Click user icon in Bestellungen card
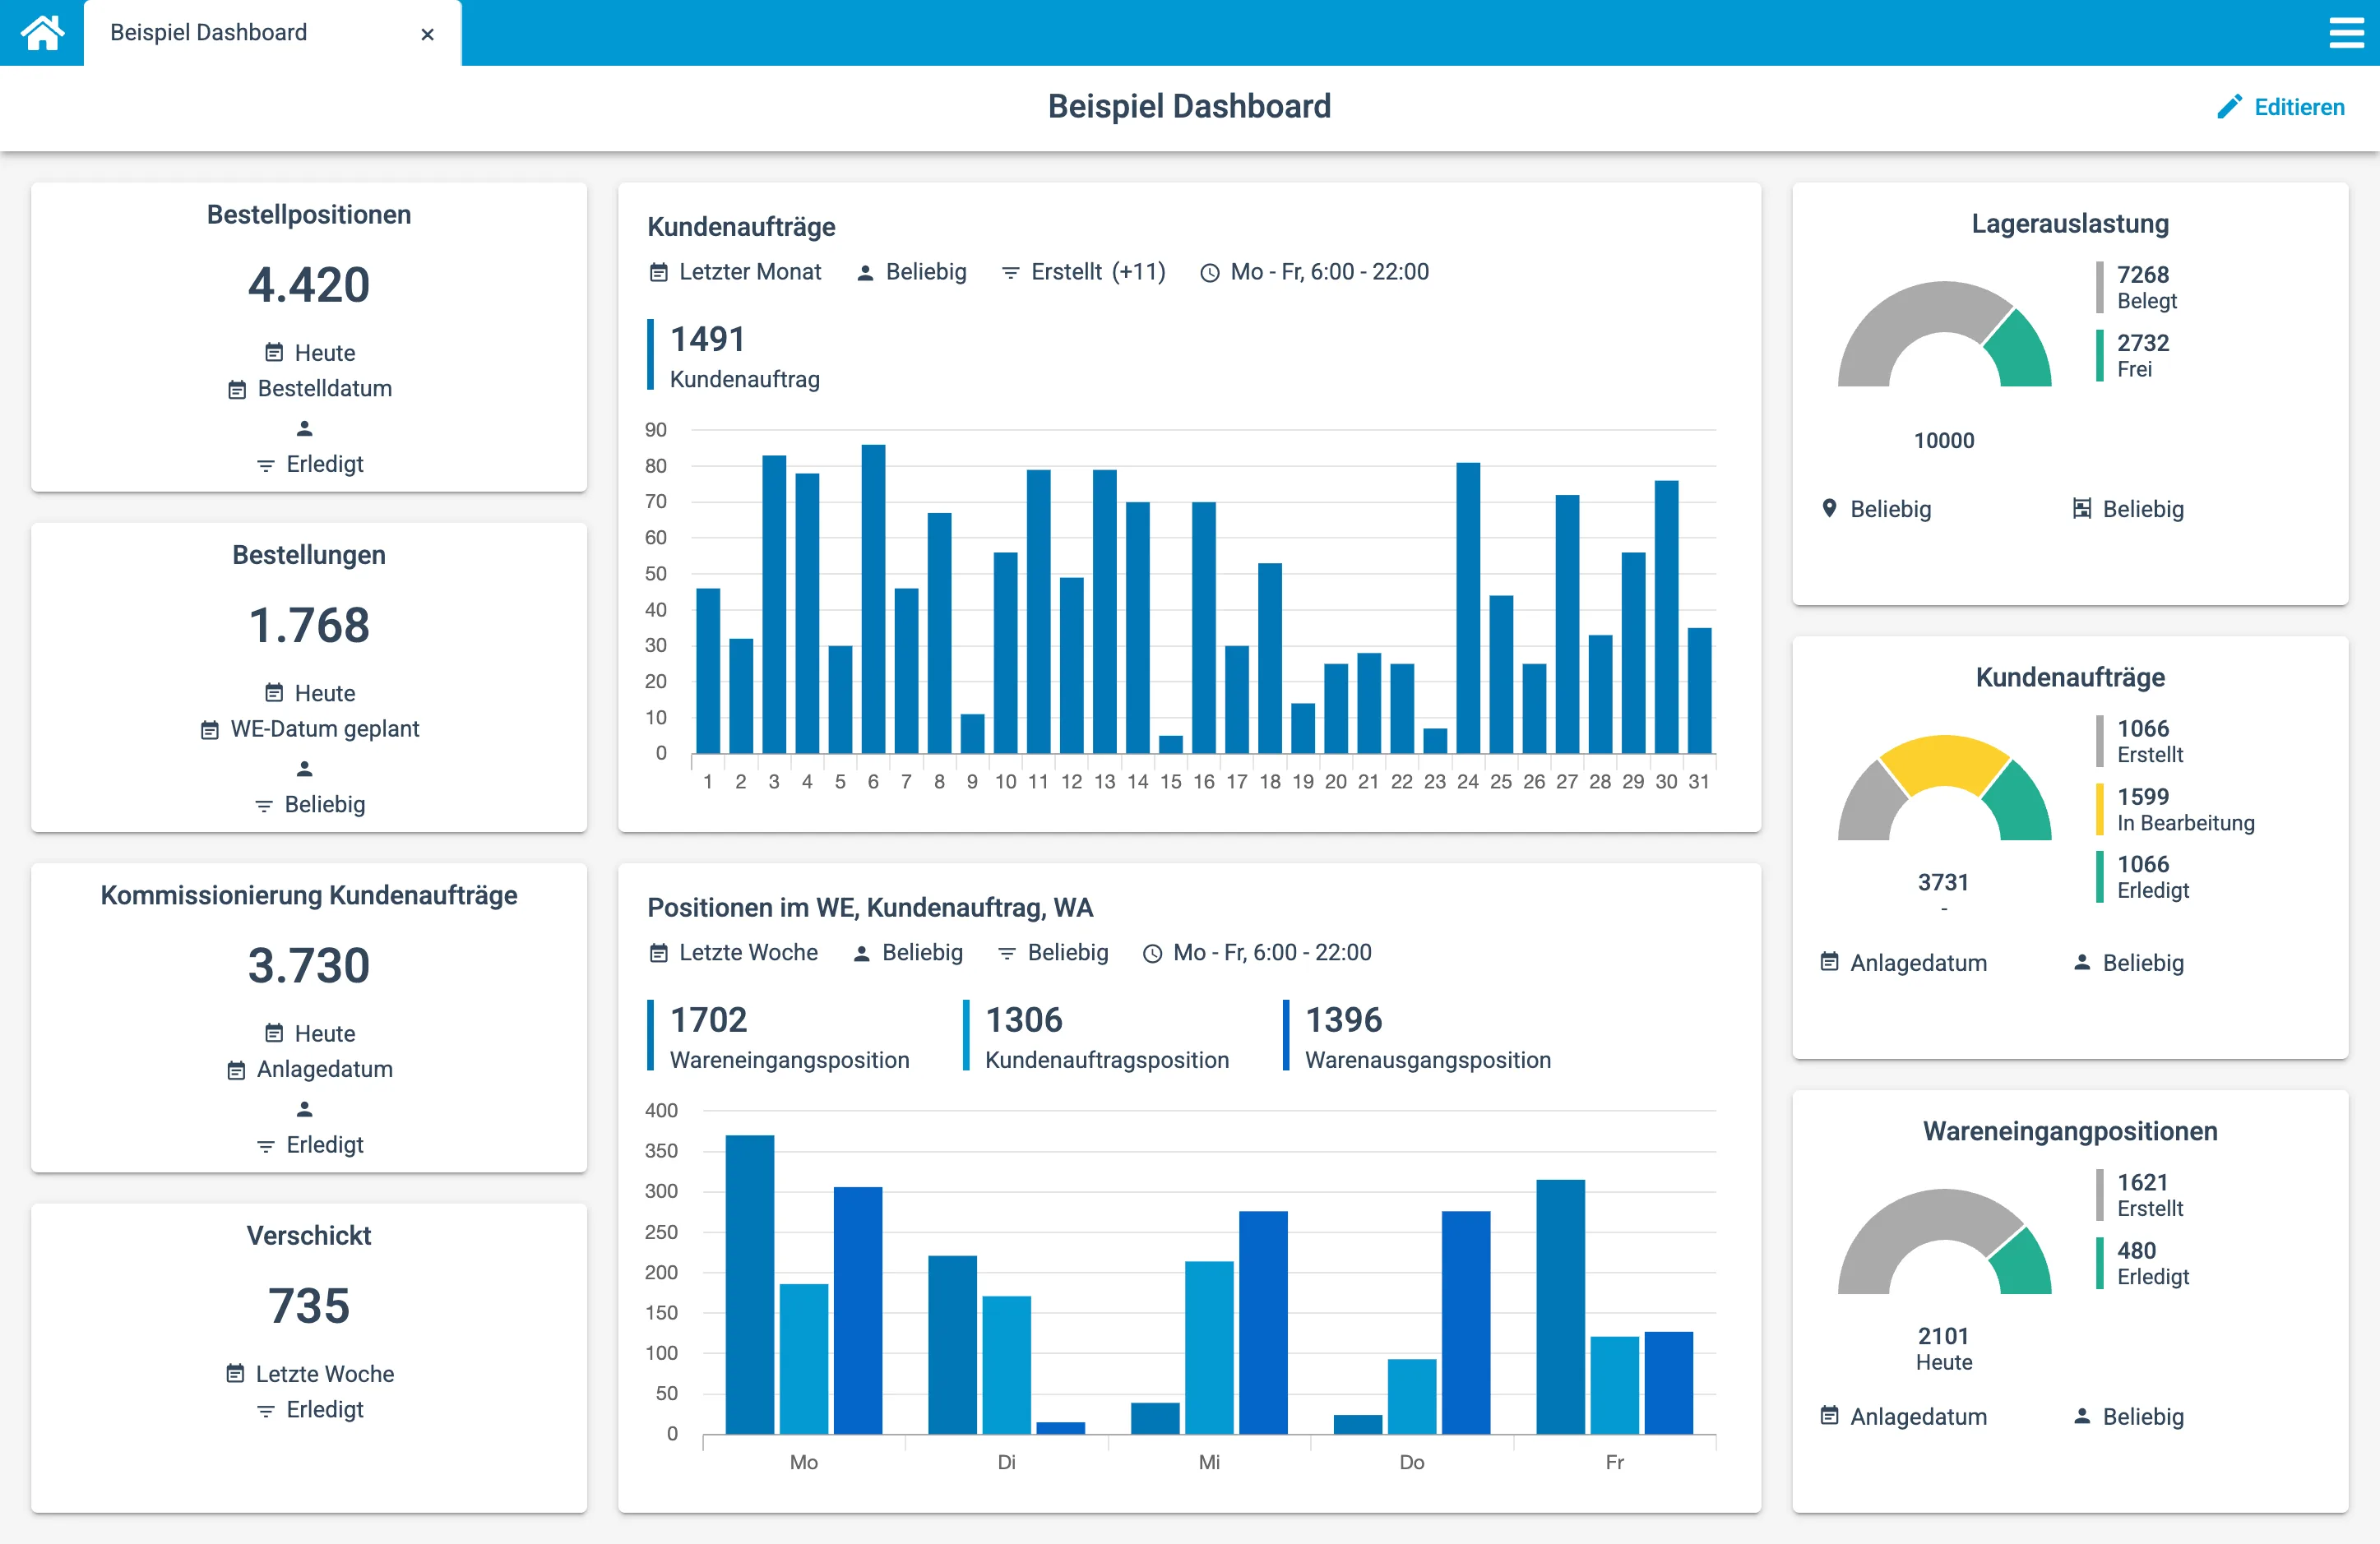The image size is (2380, 1544). pos(305,768)
